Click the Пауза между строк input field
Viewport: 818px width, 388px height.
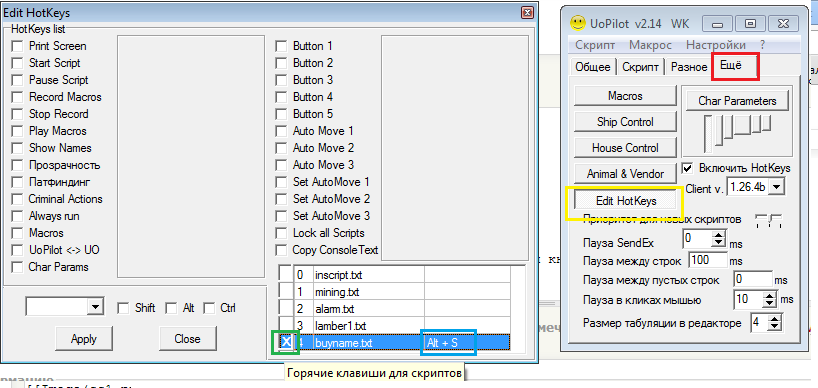point(708,260)
